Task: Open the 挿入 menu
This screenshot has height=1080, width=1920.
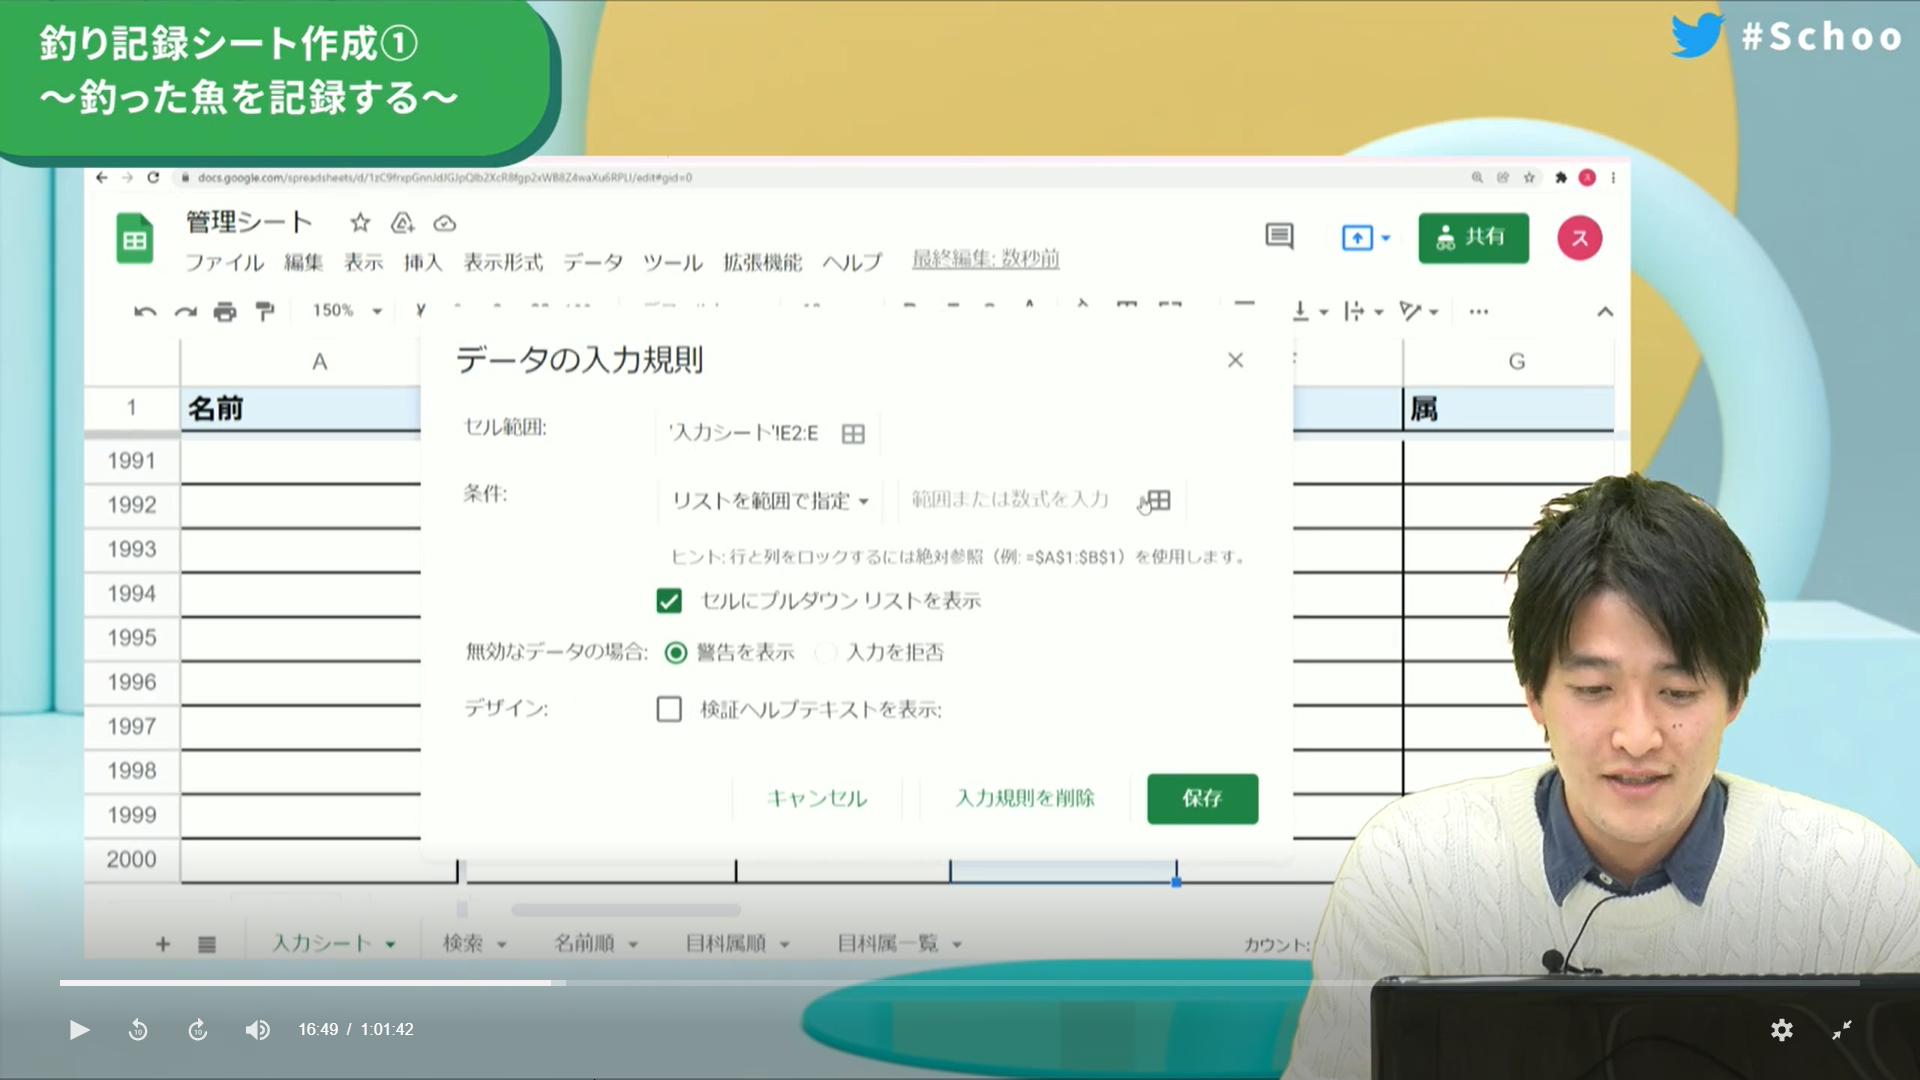Action: click(x=423, y=262)
